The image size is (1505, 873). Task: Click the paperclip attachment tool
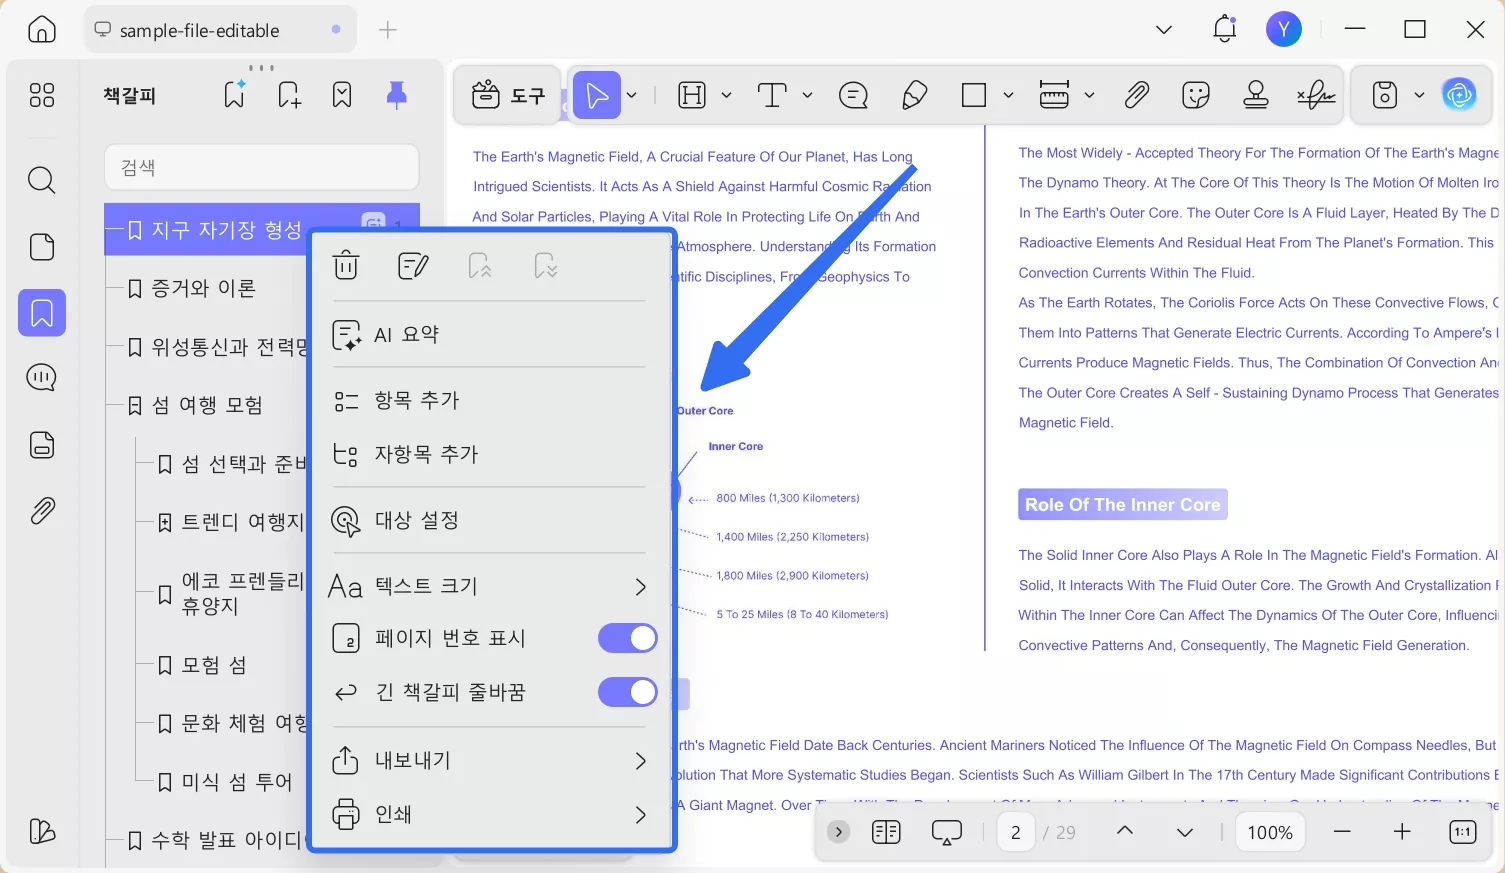[x=1136, y=94]
